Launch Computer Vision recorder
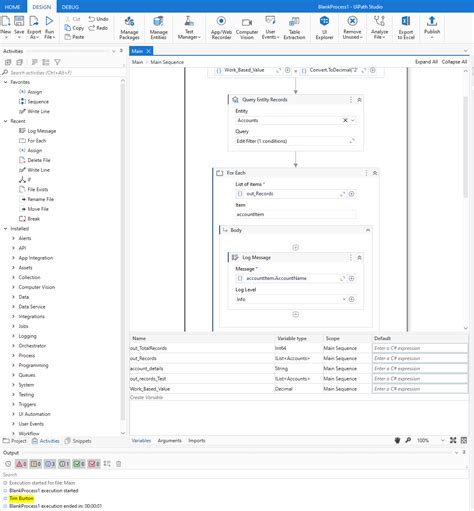 pyautogui.click(x=247, y=27)
